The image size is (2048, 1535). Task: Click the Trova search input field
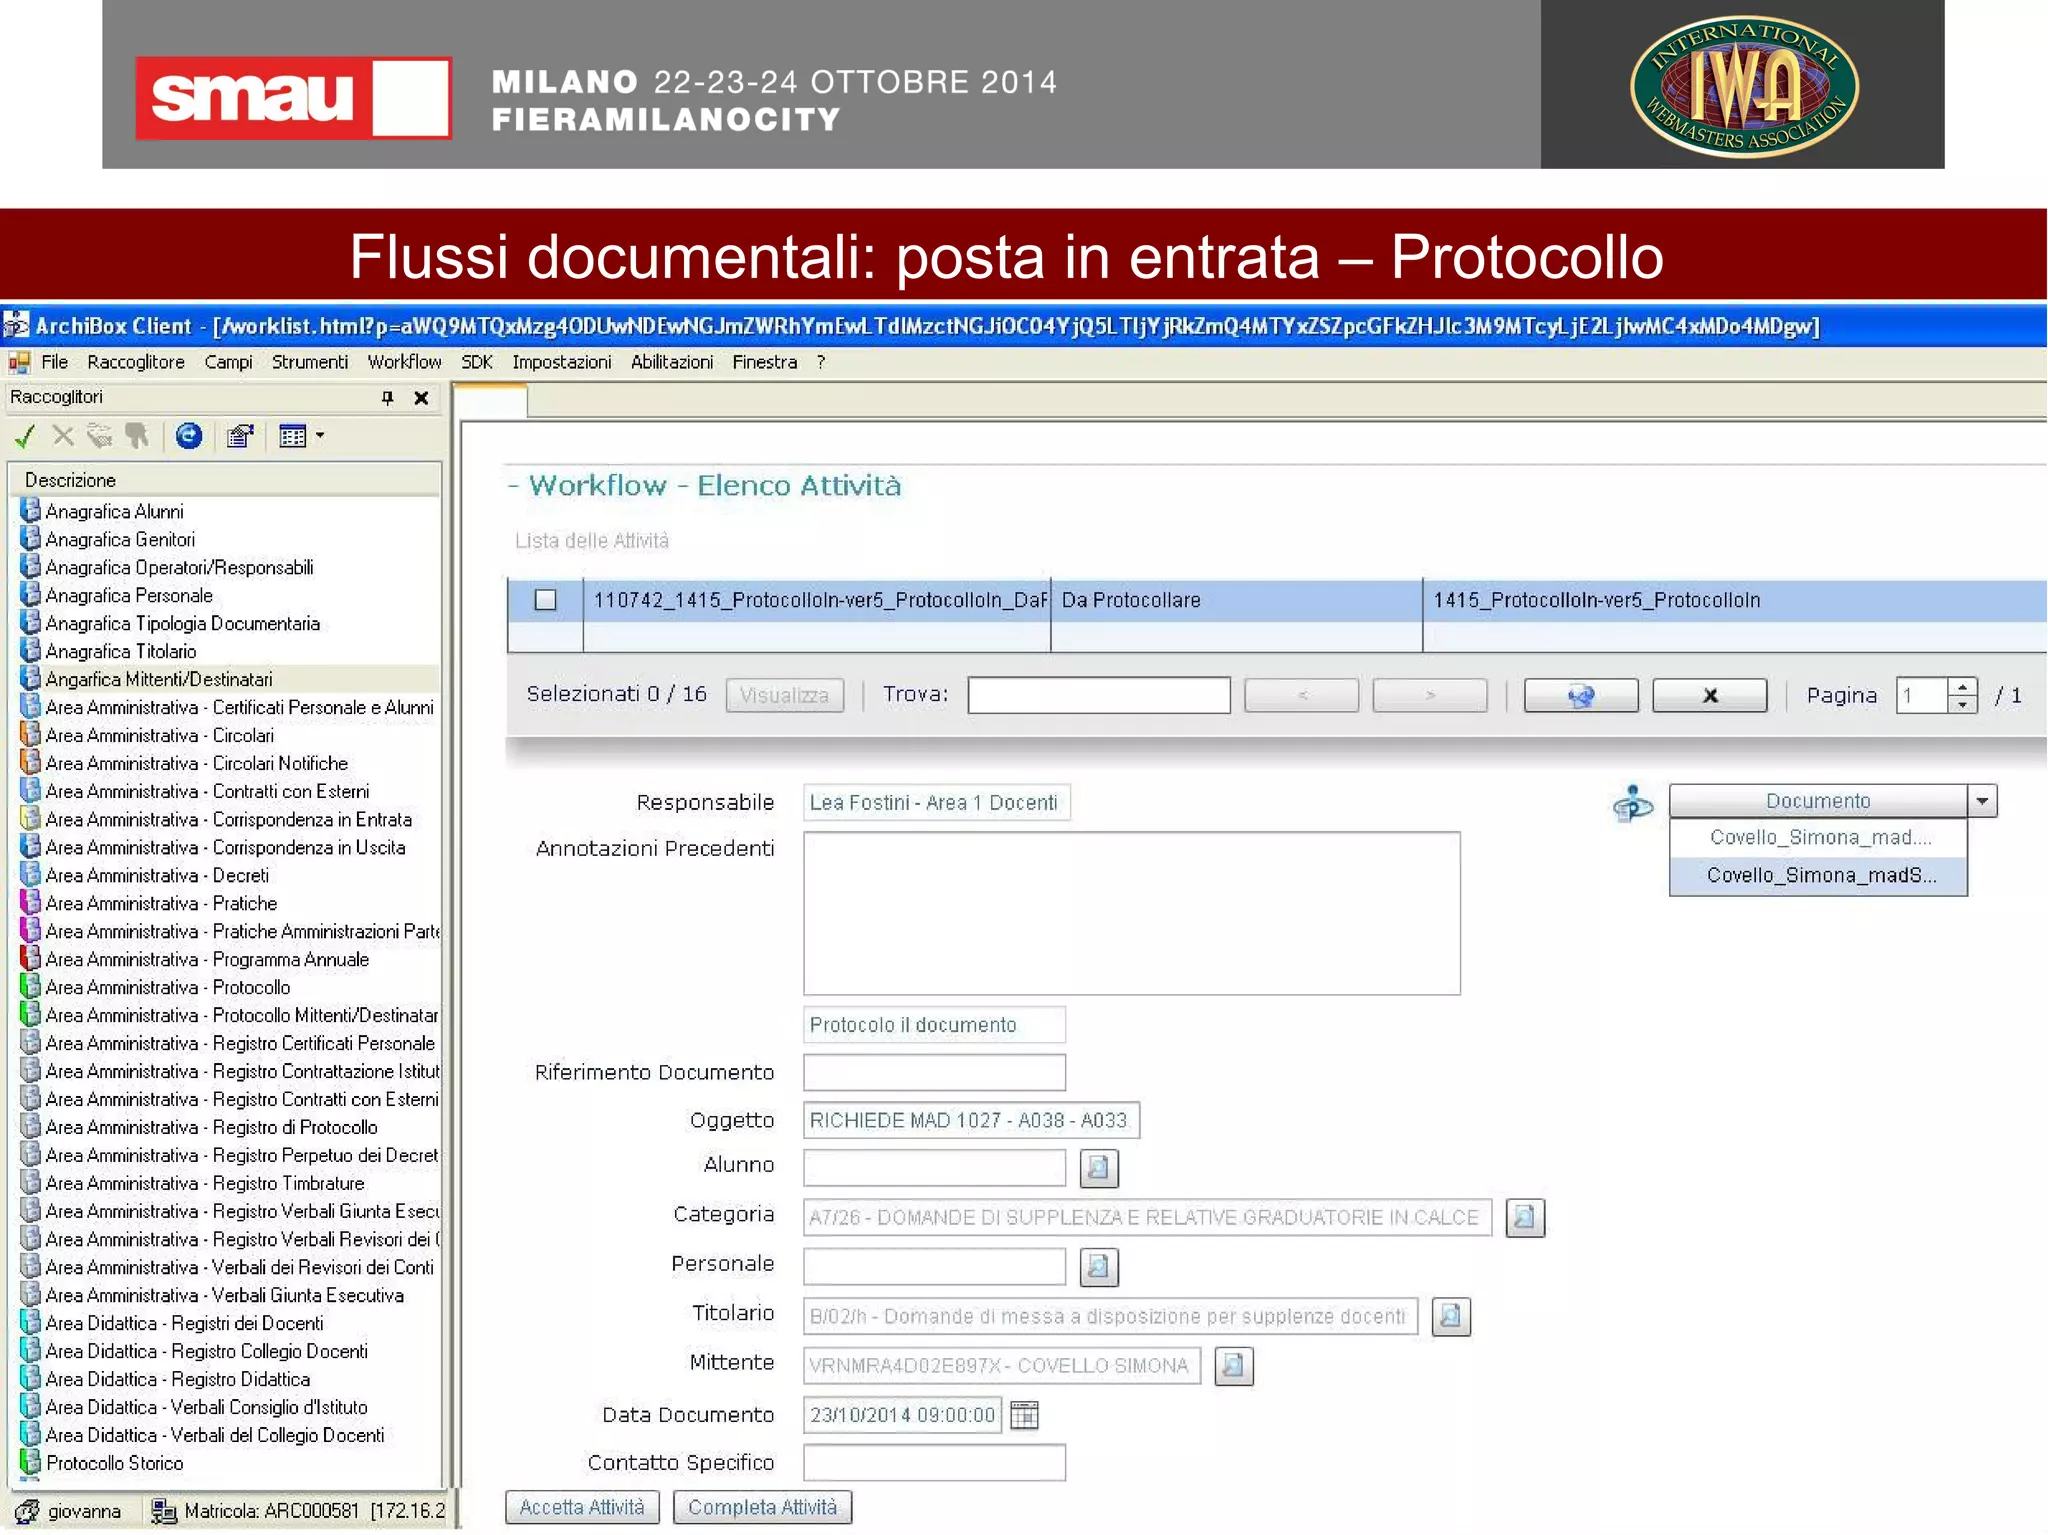pyautogui.click(x=1099, y=695)
